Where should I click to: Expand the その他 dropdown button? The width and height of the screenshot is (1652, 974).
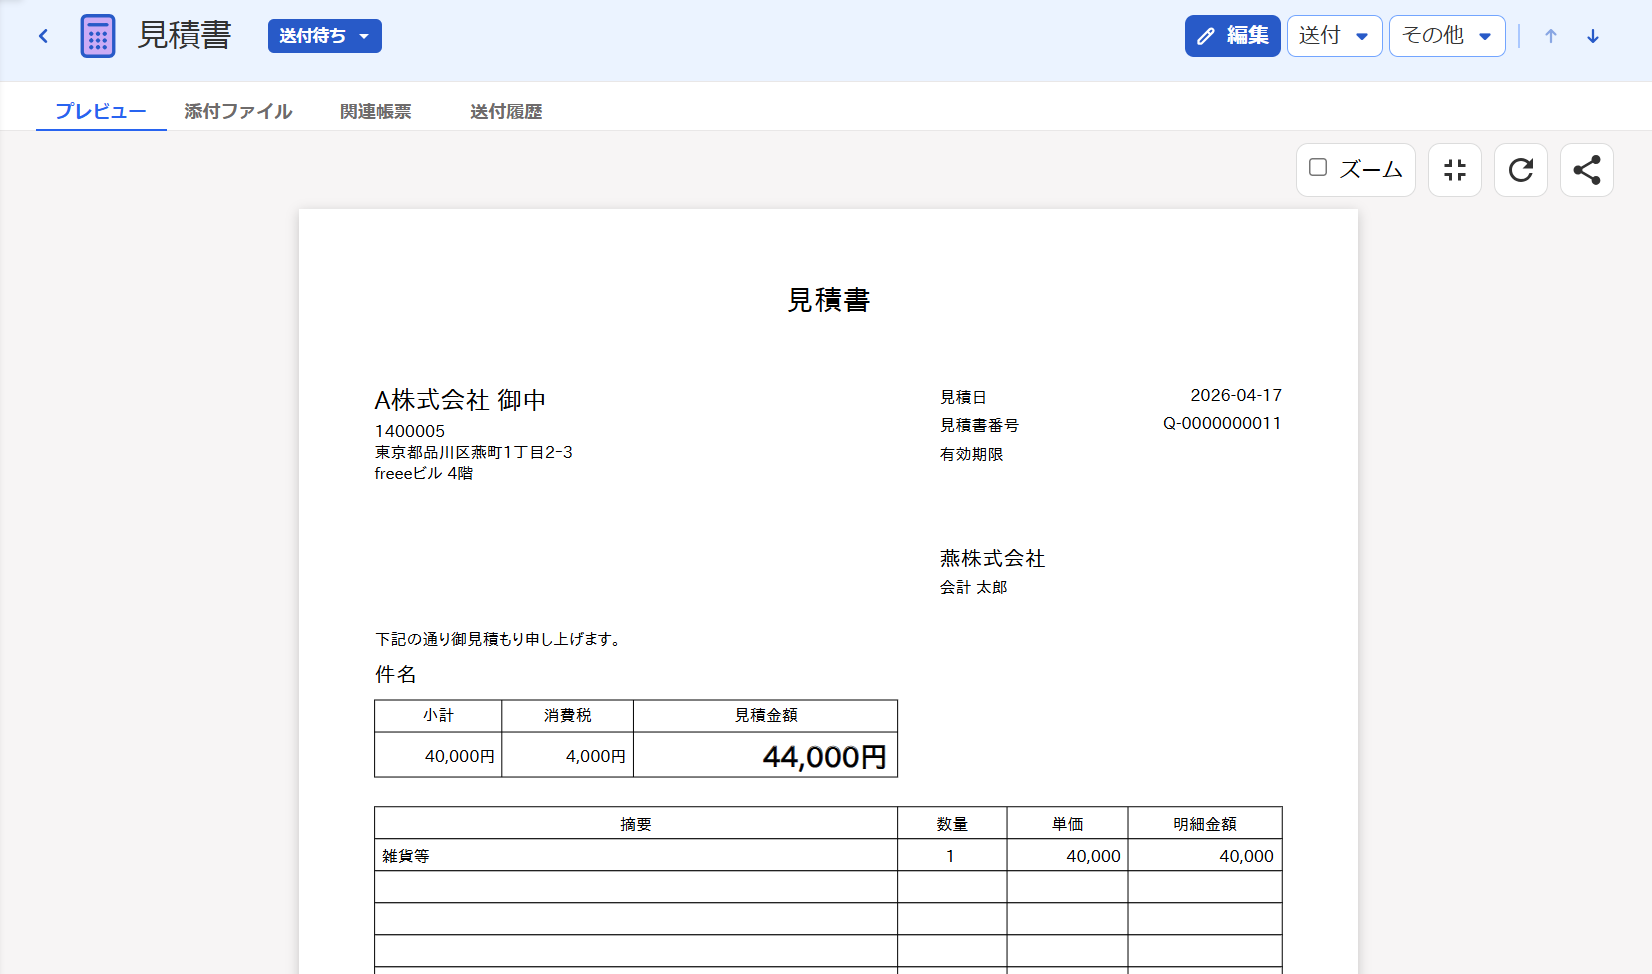click(x=1447, y=36)
